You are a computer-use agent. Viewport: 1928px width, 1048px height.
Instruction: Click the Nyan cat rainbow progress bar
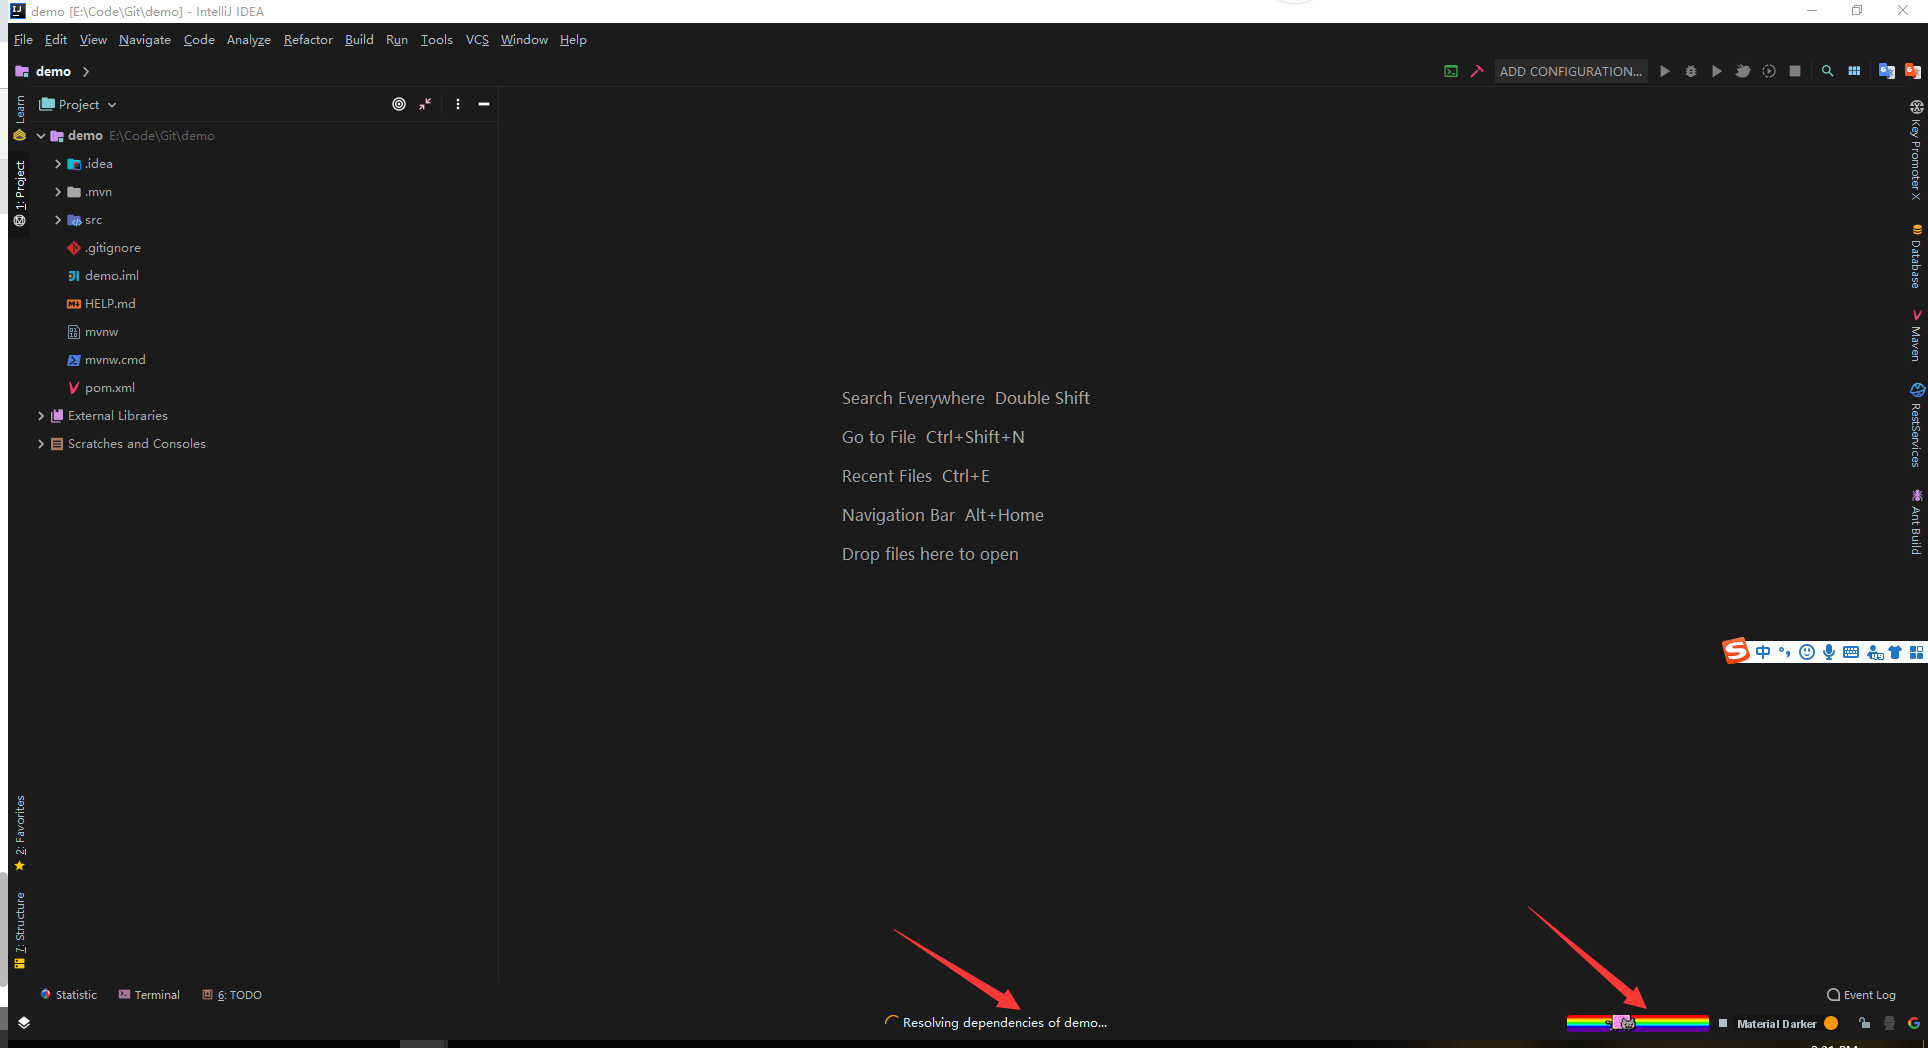[1637, 1022]
